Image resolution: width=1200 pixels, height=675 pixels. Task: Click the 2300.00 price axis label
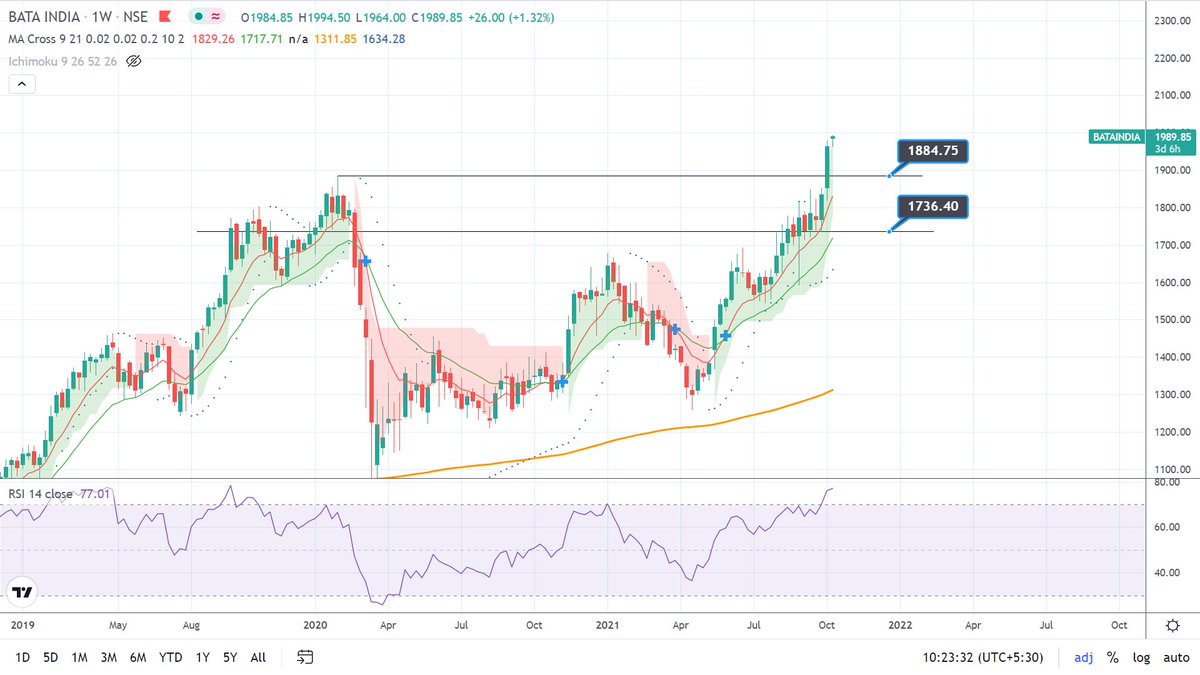pos(1173,21)
